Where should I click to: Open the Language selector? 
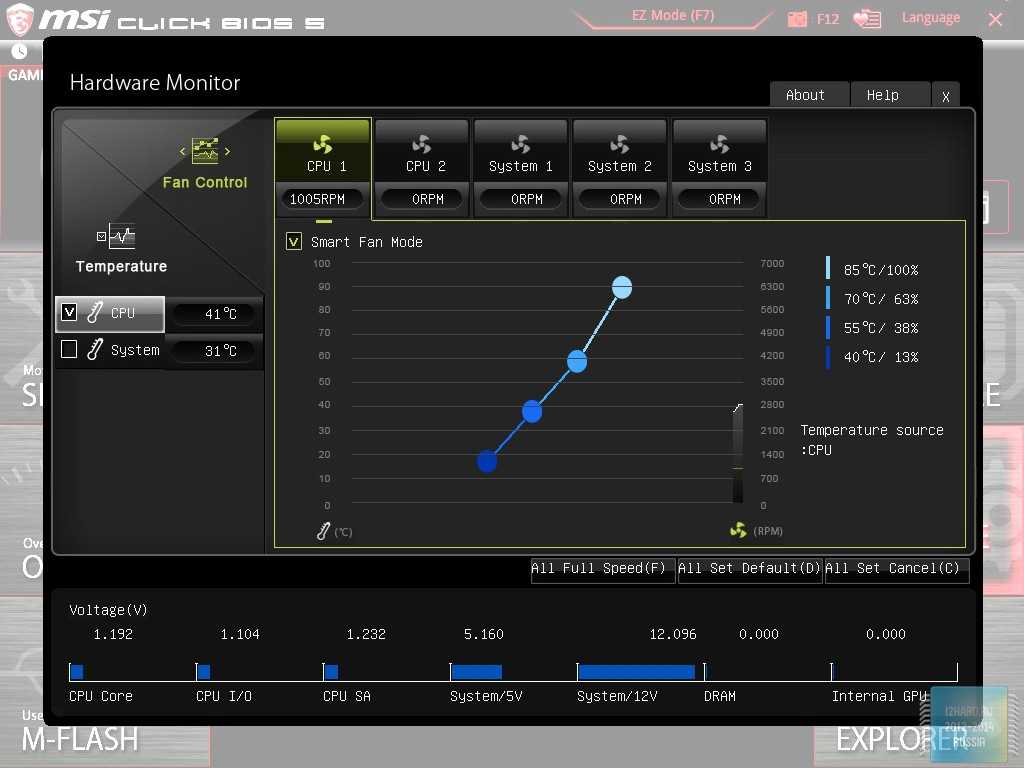coord(930,18)
